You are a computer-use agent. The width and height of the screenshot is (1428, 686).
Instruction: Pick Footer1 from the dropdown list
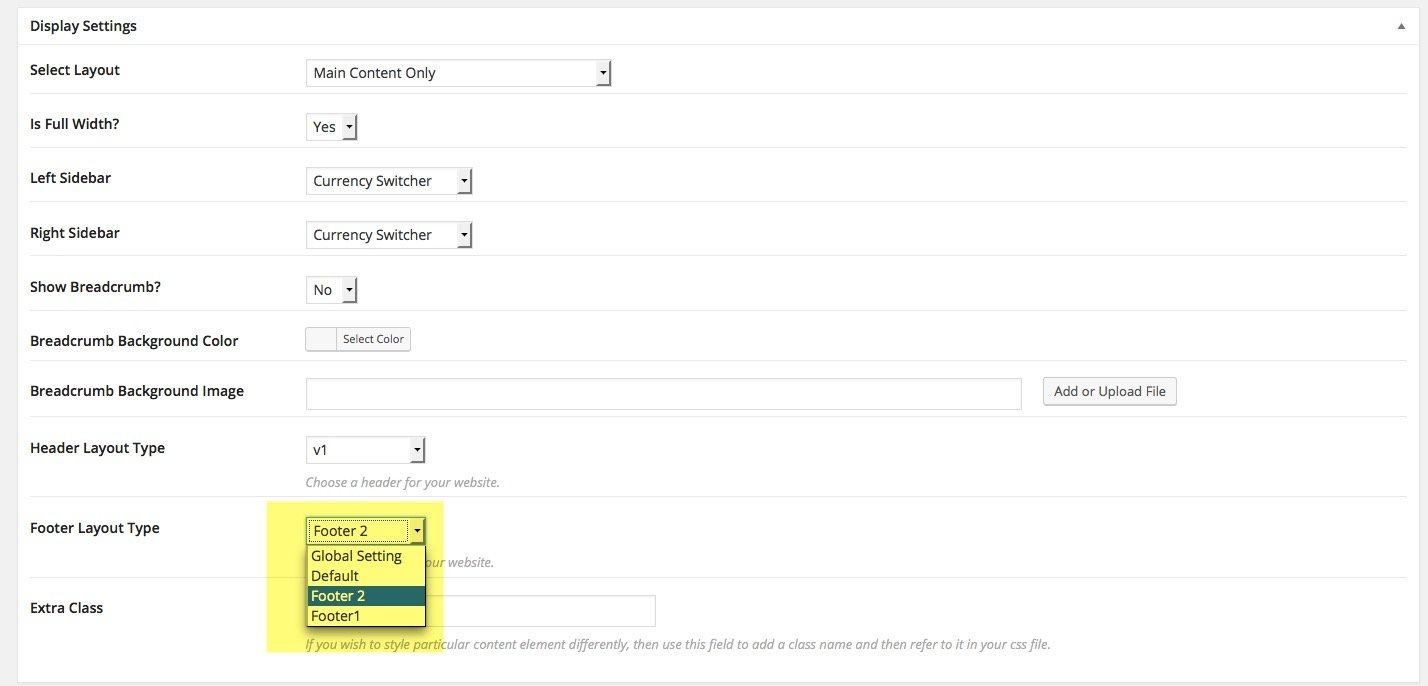pyautogui.click(x=336, y=616)
